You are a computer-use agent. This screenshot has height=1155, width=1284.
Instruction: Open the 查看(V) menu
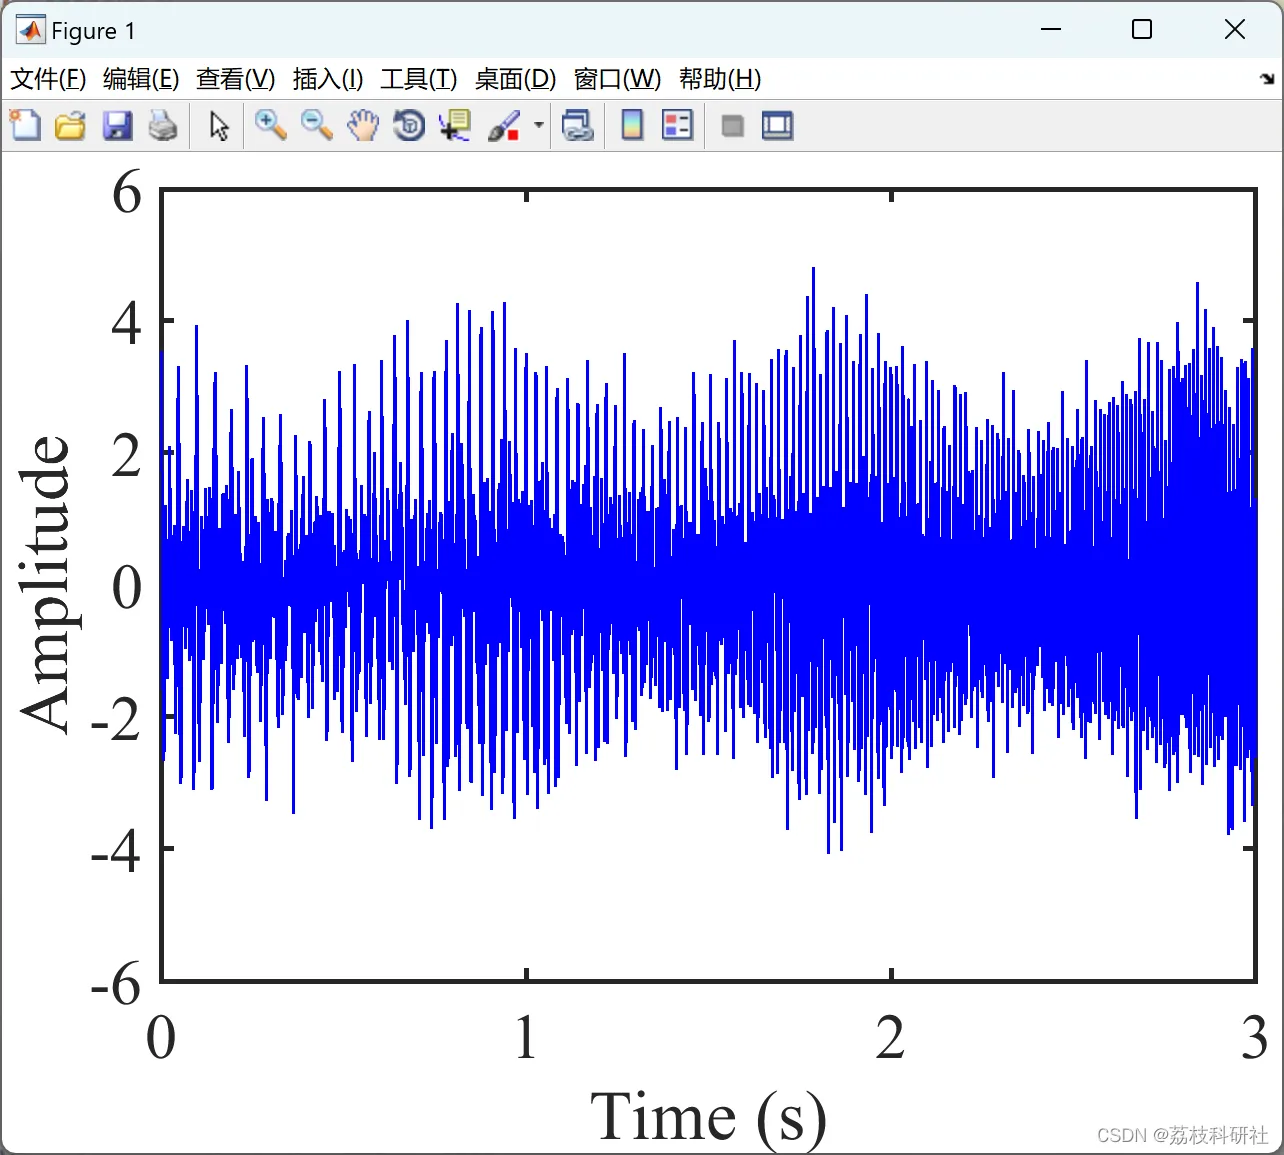click(235, 79)
